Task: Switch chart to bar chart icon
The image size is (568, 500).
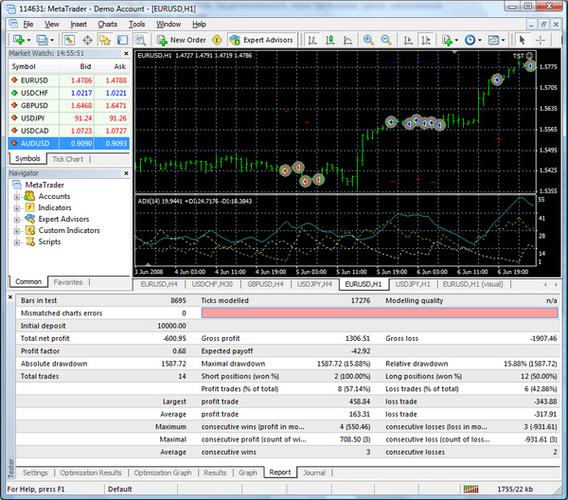Action: click(312, 40)
